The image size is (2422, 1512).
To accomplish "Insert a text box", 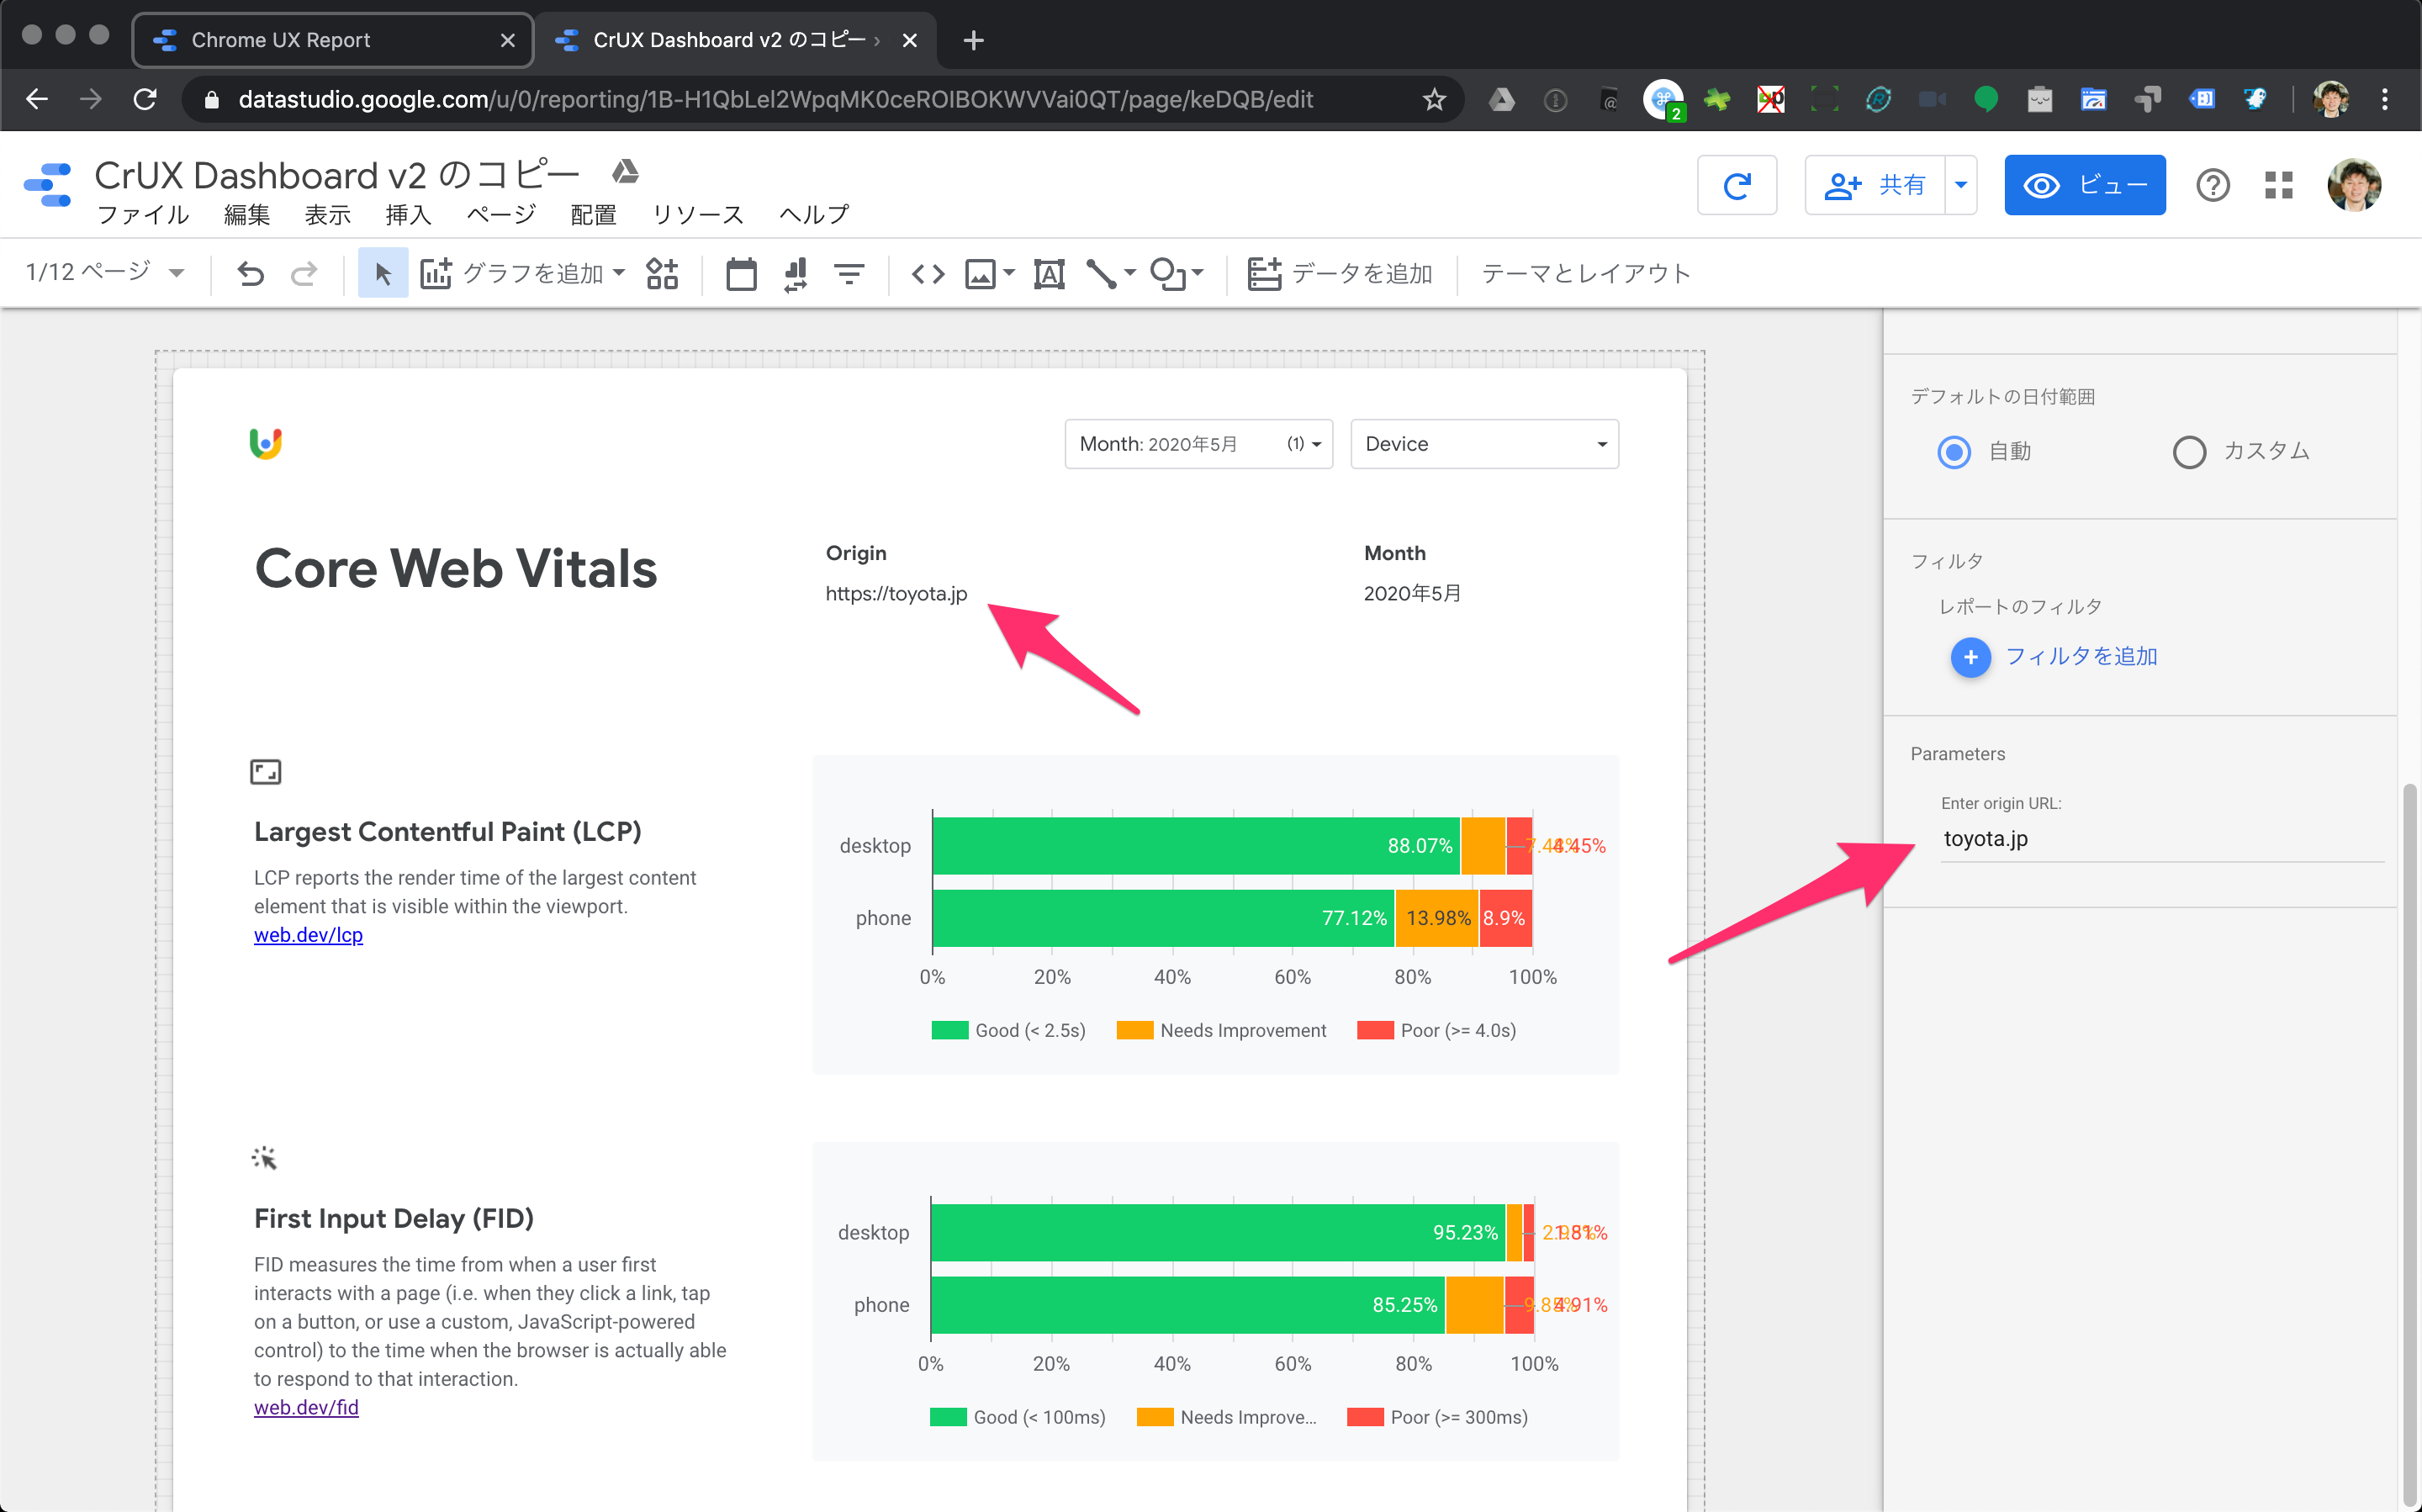I will pyautogui.click(x=1049, y=273).
